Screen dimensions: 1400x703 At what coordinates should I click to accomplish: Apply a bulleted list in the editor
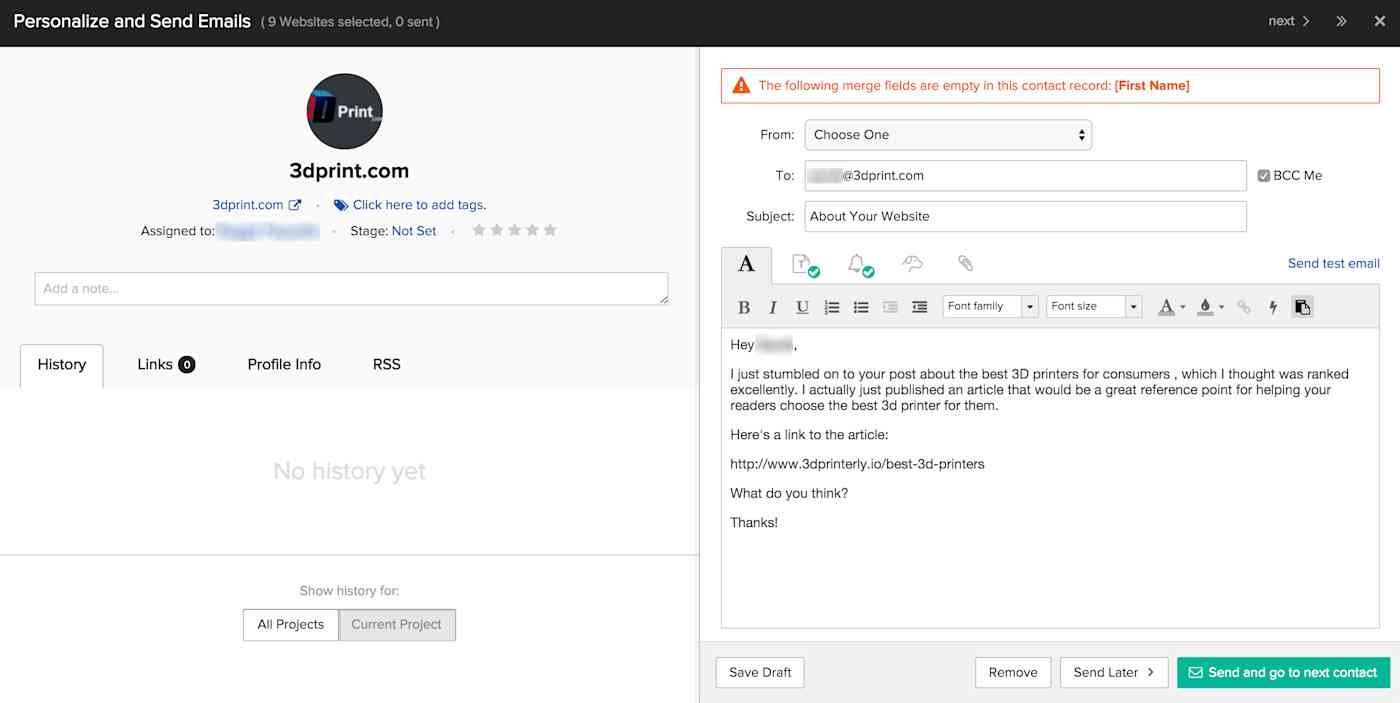coord(861,306)
